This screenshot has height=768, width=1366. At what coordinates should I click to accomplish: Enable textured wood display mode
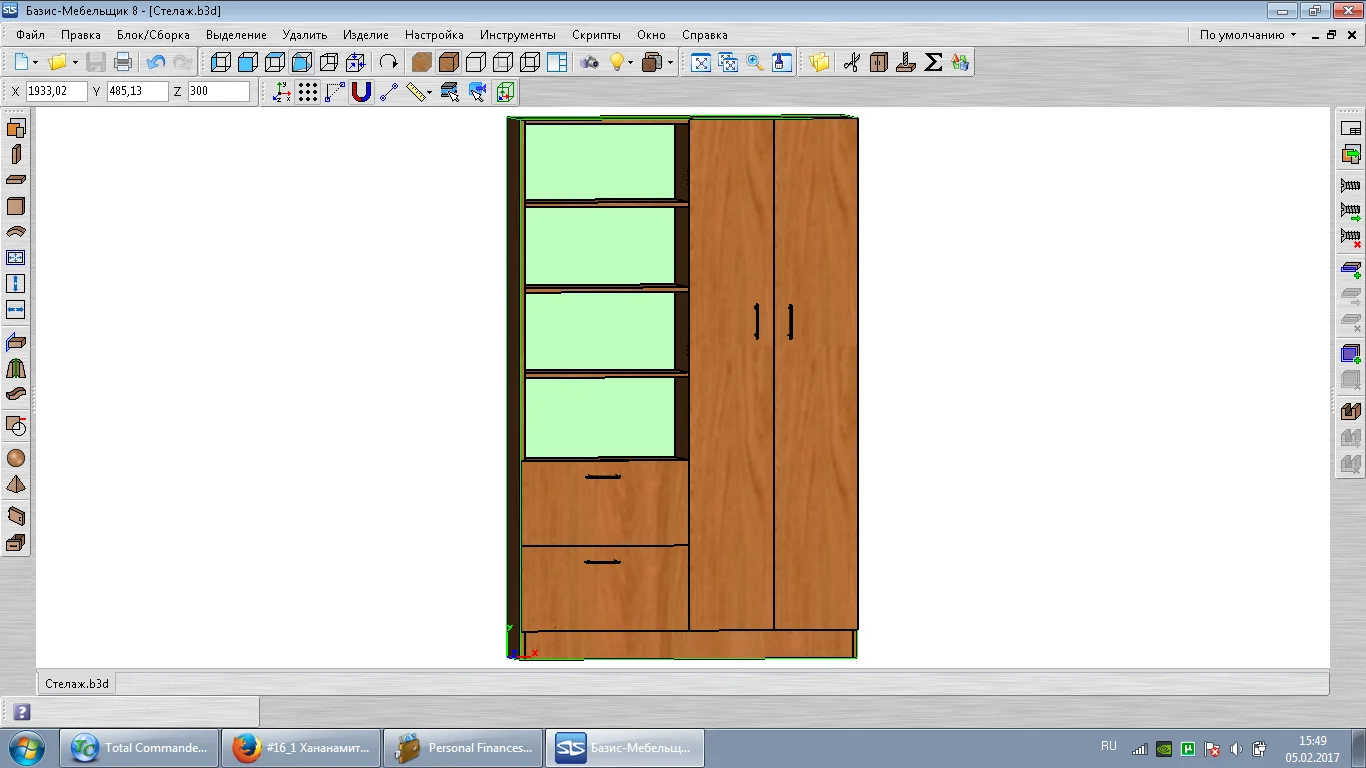click(422, 62)
